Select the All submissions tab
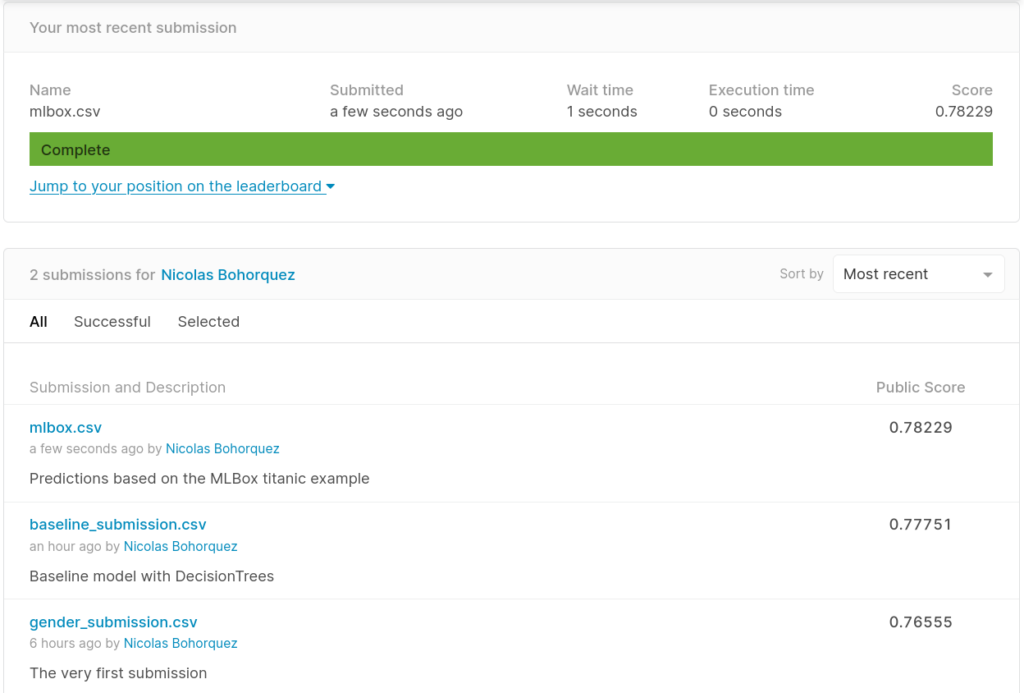1024x693 pixels. (x=38, y=321)
